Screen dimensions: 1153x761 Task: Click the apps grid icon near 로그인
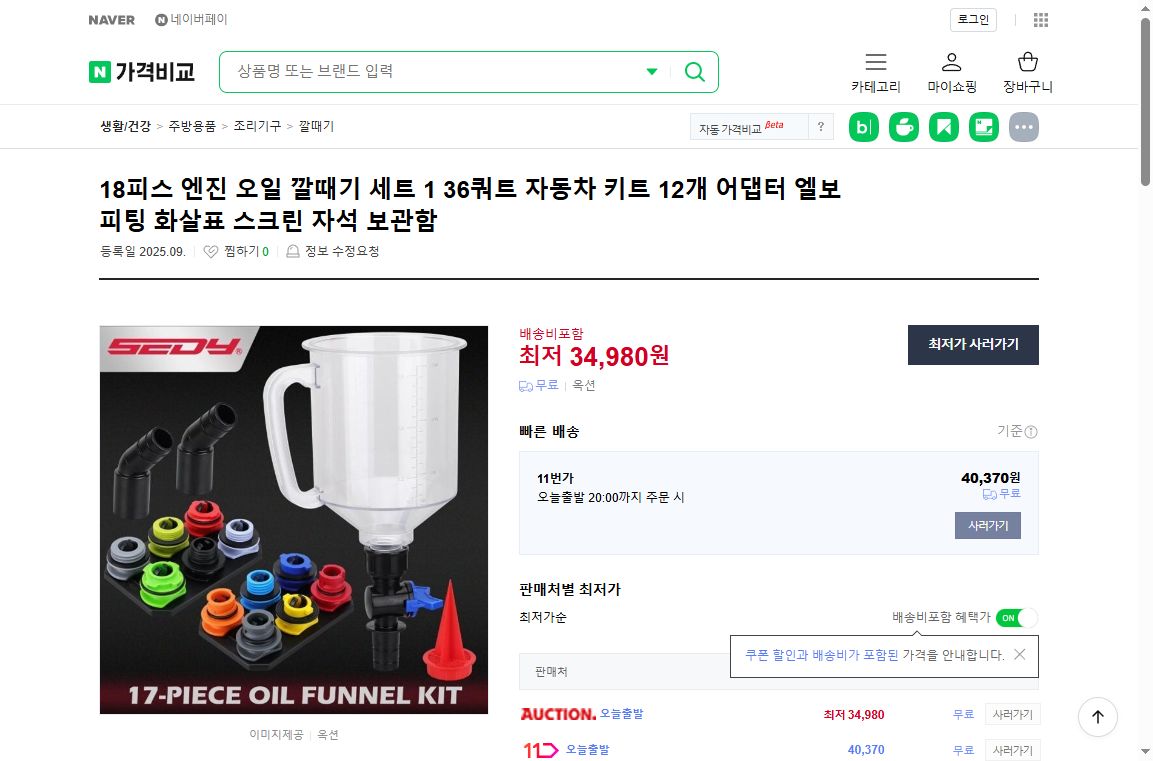(x=1038, y=20)
